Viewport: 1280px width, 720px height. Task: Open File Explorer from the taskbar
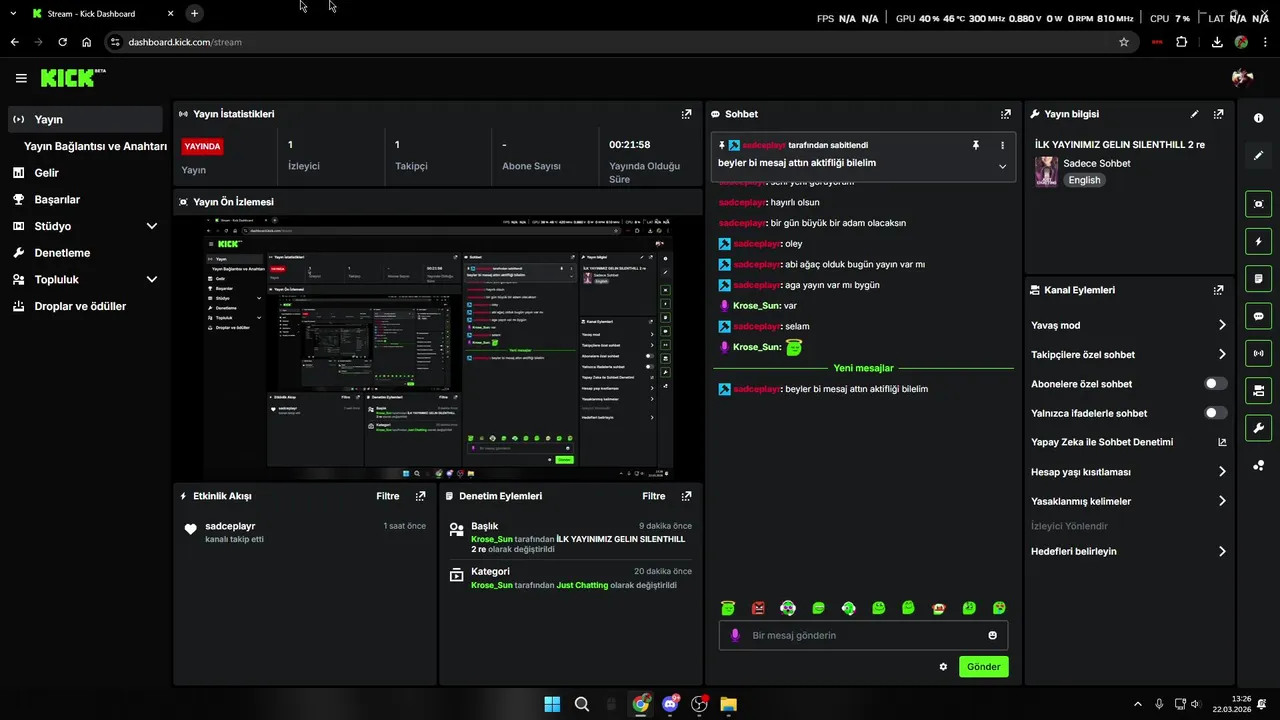(728, 704)
